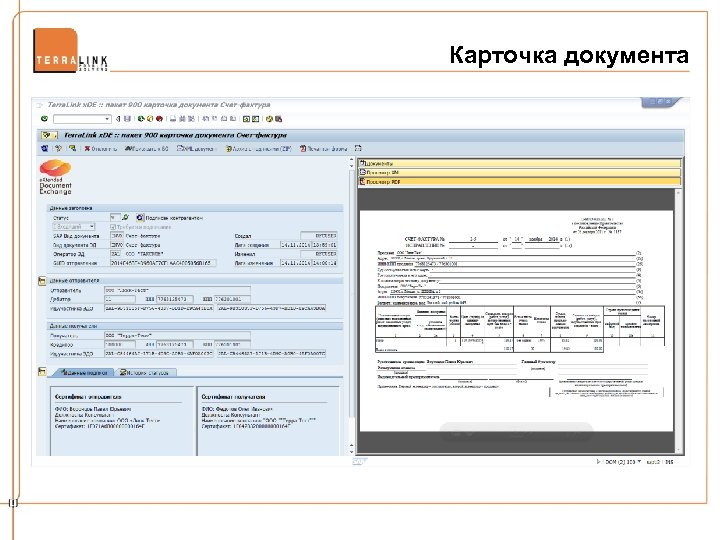
Task: Click the Получатель name field
Action: click(177, 336)
